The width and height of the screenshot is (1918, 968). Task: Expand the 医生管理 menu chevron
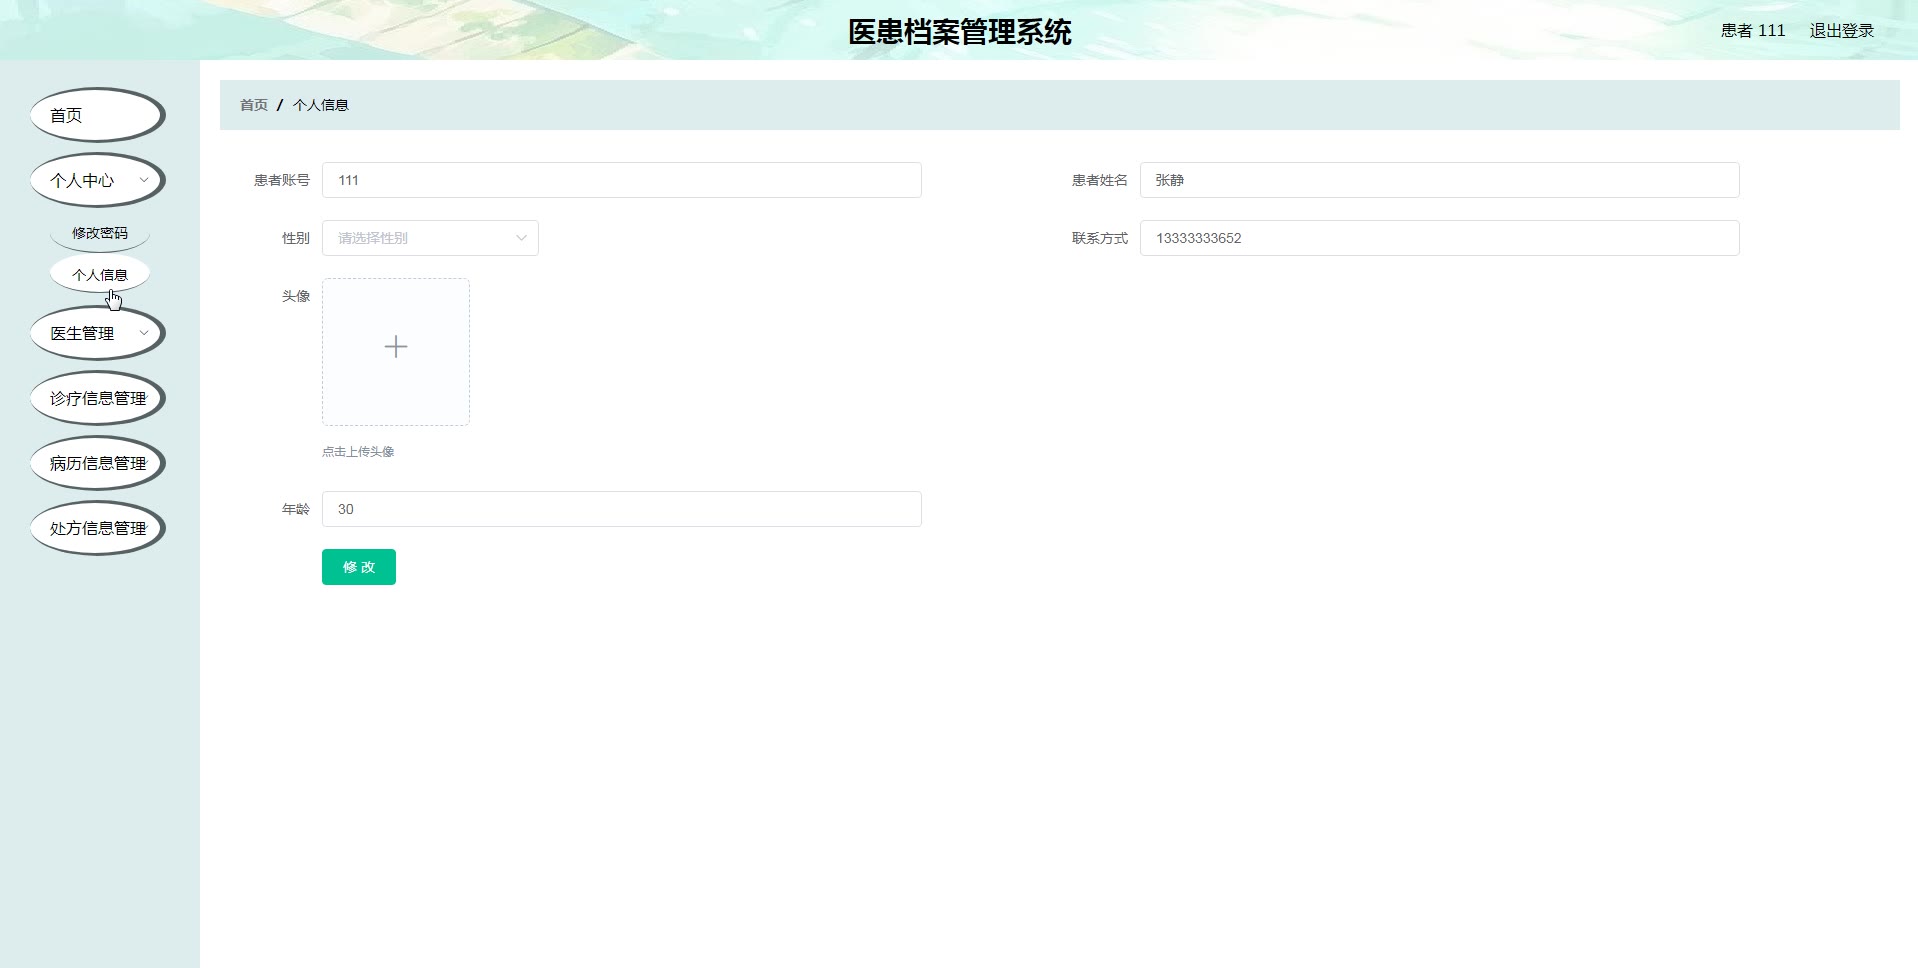coord(144,333)
